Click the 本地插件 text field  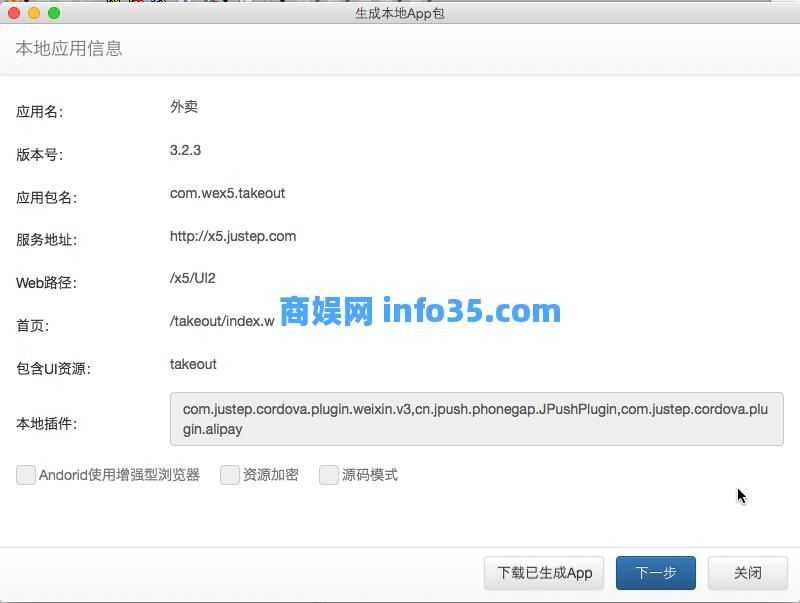pos(477,419)
